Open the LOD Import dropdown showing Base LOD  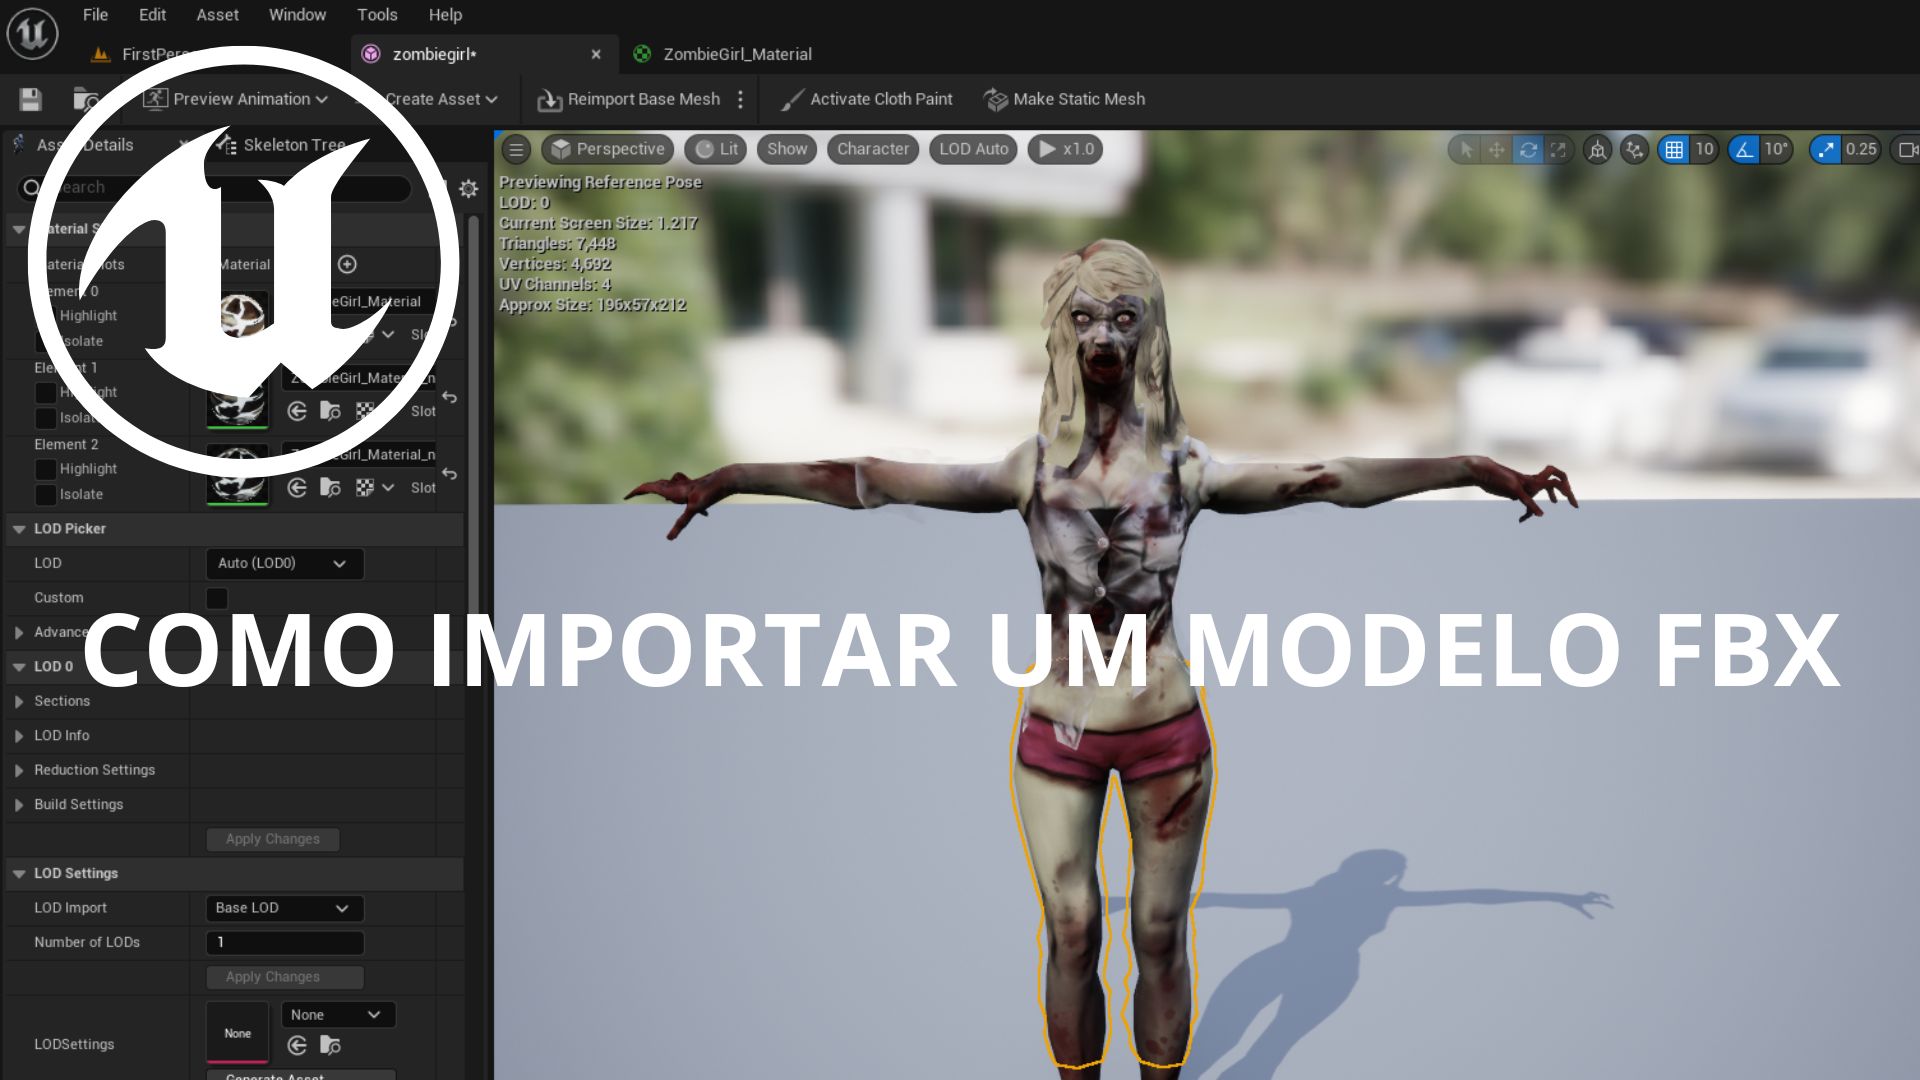click(x=283, y=908)
